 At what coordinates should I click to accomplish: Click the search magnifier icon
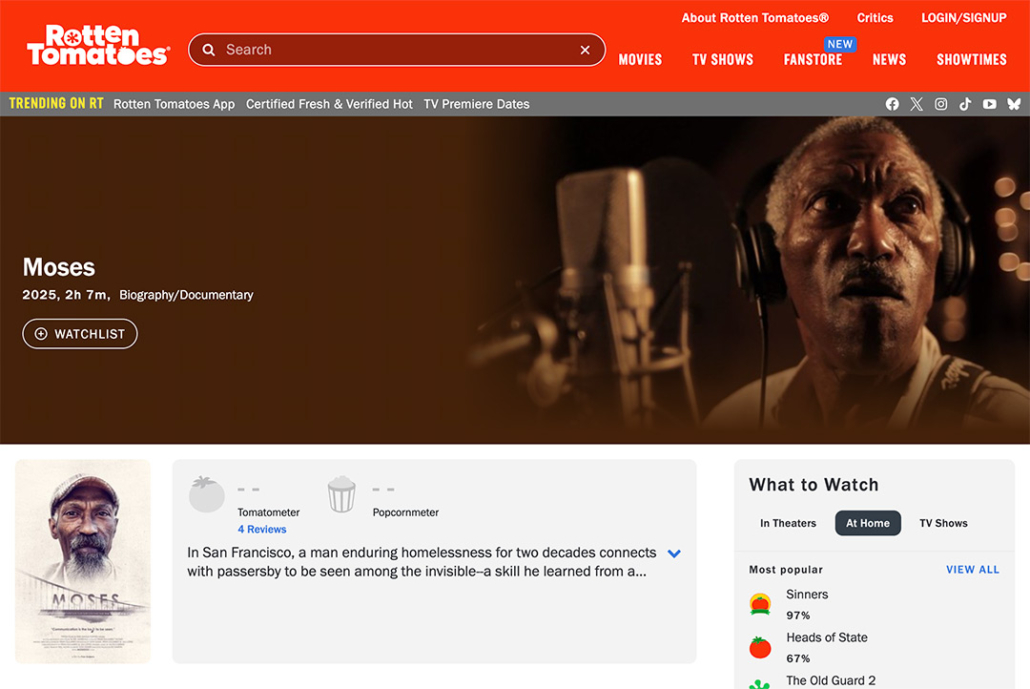[209, 50]
